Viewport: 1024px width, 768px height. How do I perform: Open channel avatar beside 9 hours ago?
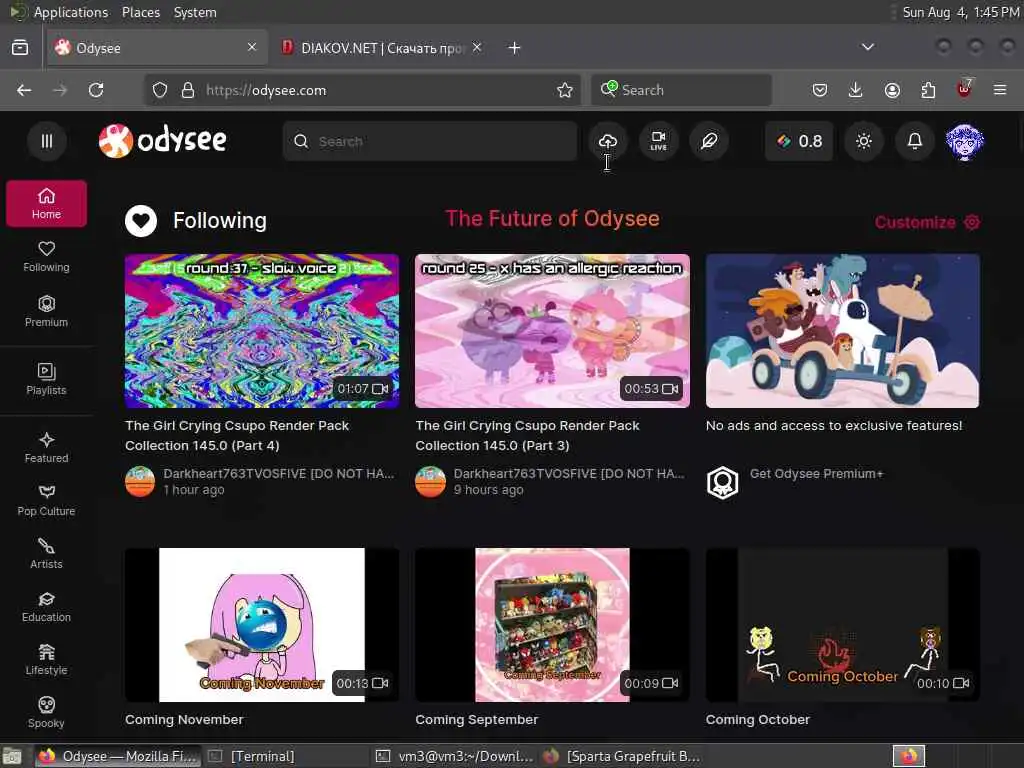430,482
